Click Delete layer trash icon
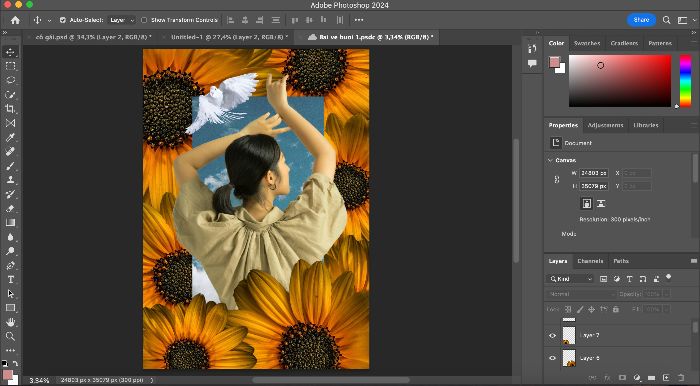700x386 pixels. (681, 378)
